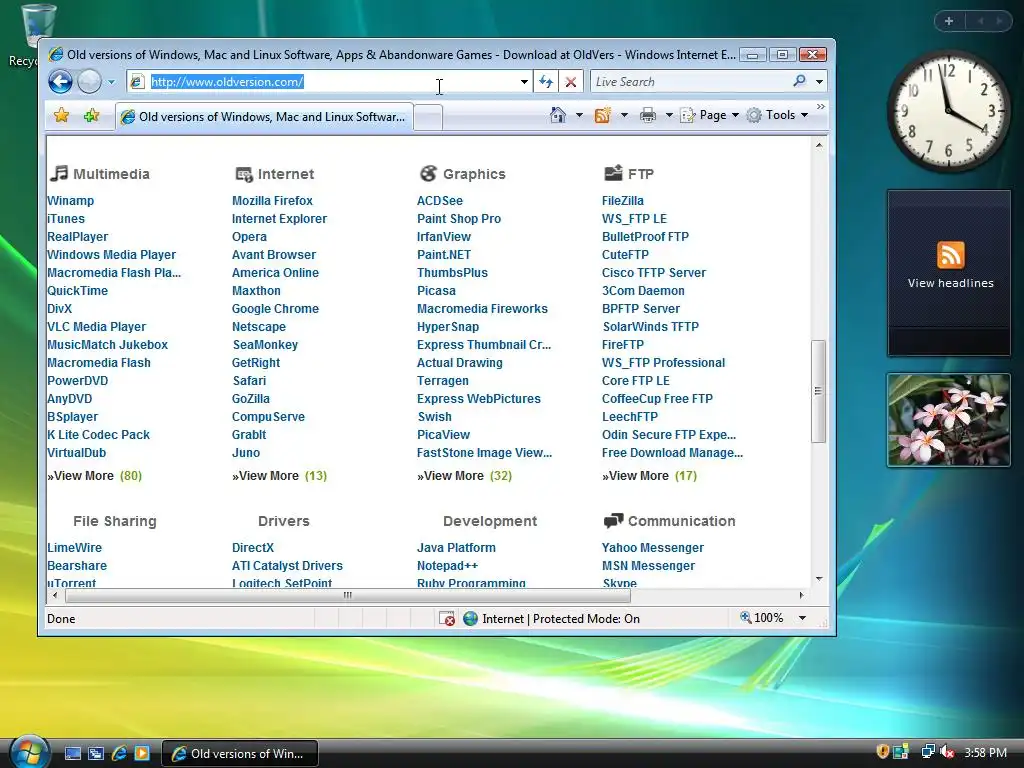The height and width of the screenshot is (768, 1024).
Task: Select the Old versions of Windows tab
Action: pyautogui.click(x=264, y=117)
